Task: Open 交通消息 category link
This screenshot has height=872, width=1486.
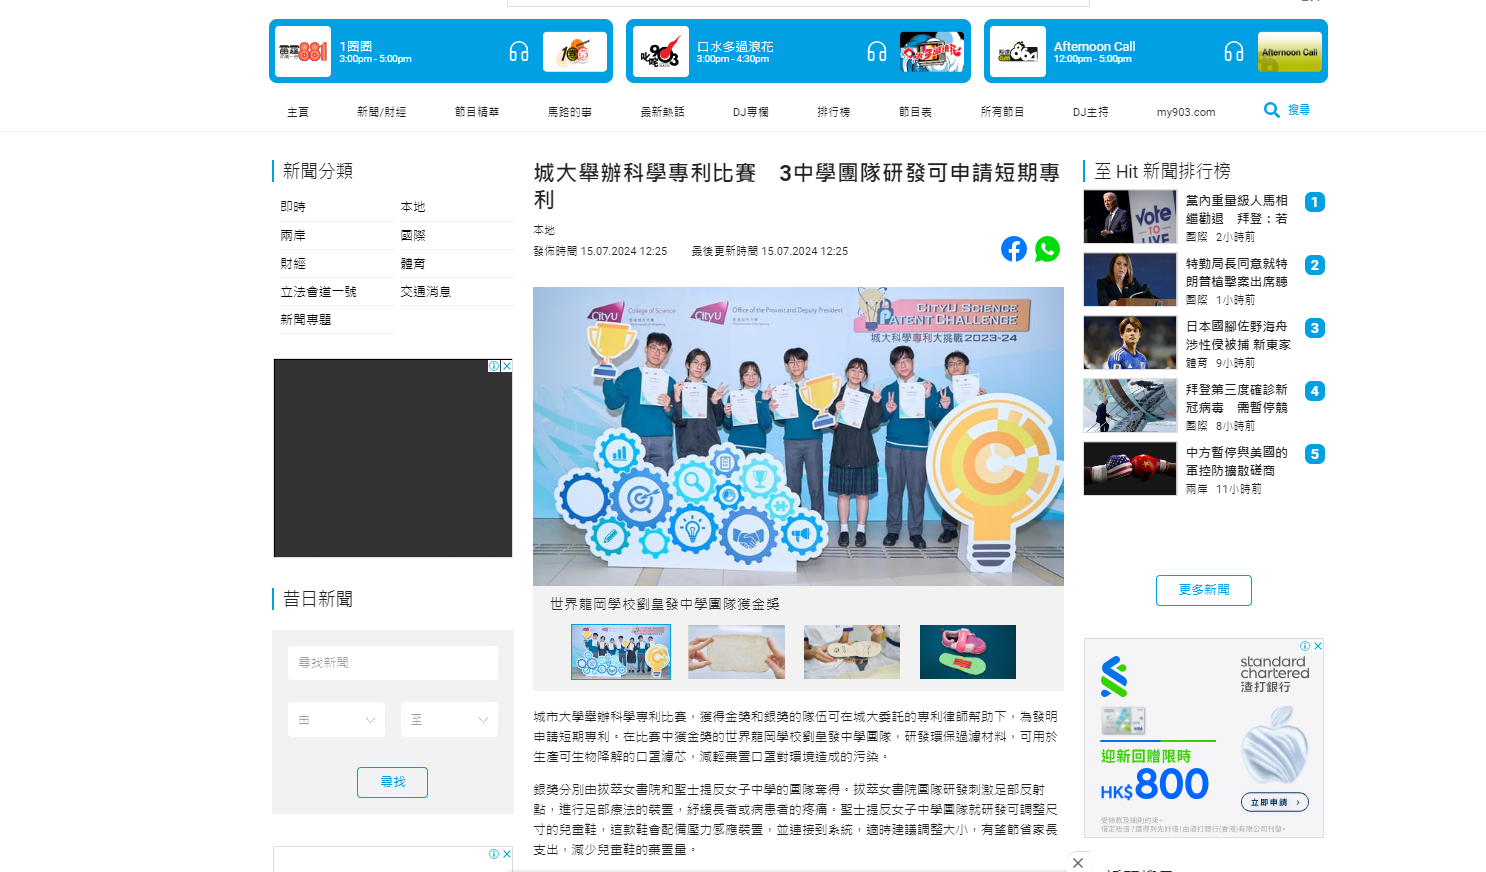Action: tap(425, 292)
